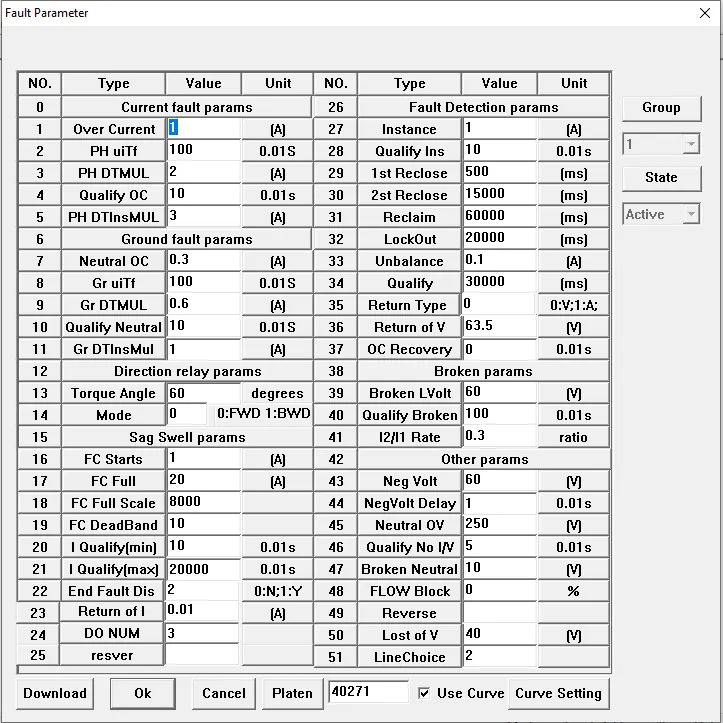Click the Neutral OV value field
Image resolution: width=723 pixels, height=723 pixels.
point(500,524)
